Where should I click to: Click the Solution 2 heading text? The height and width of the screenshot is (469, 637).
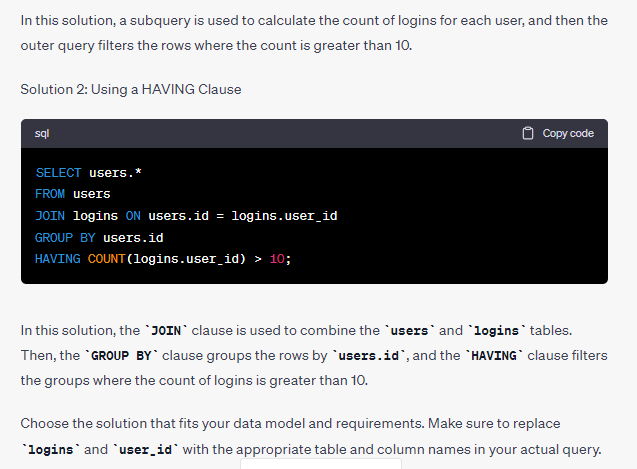pos(131,89)
